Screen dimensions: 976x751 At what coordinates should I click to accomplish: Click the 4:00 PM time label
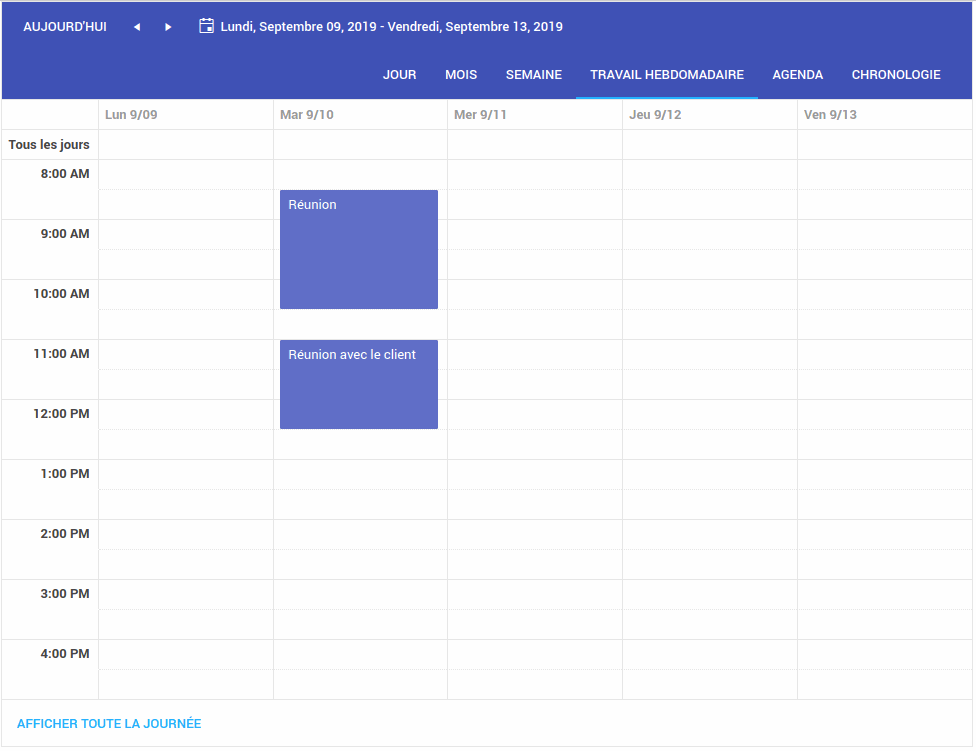point(65,654)
